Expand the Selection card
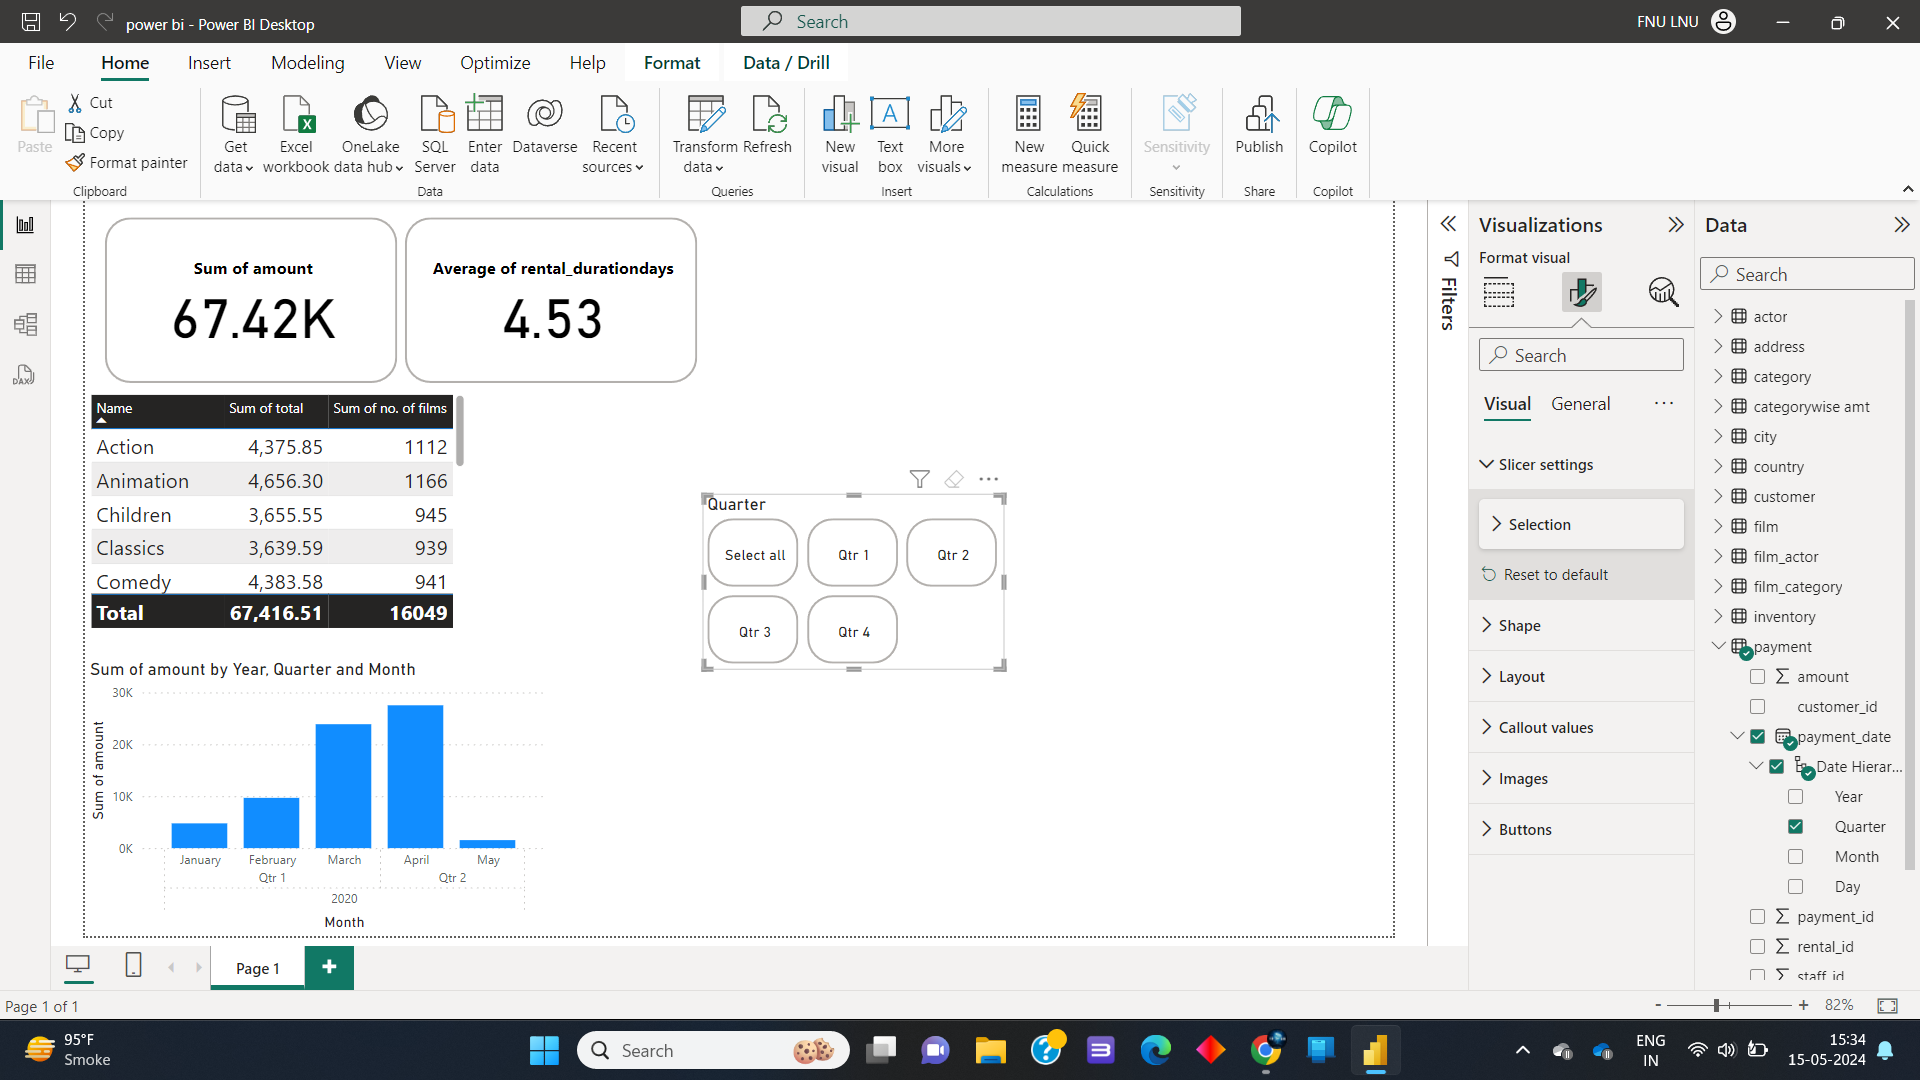Viewport: 1920px width, 1080px height. (1581, 524)
